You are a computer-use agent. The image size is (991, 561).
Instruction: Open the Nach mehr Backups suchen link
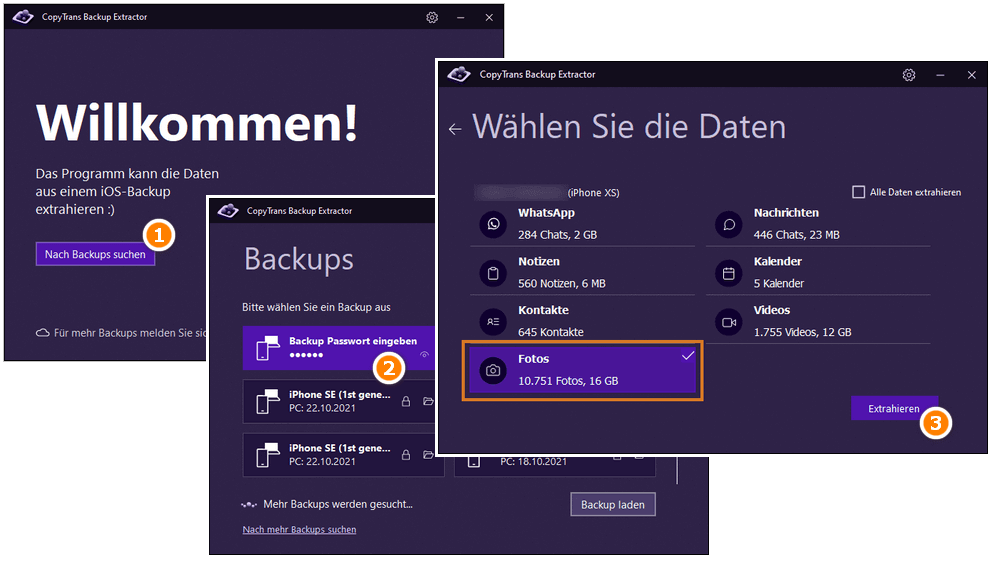point(299,529)
